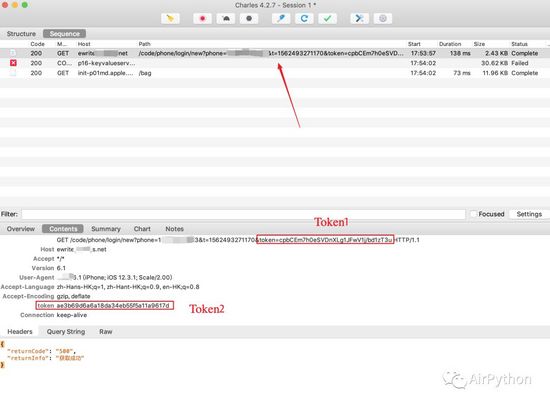Sort by the Size column header
The image size is (550, 405).
(x=479, y=44)
